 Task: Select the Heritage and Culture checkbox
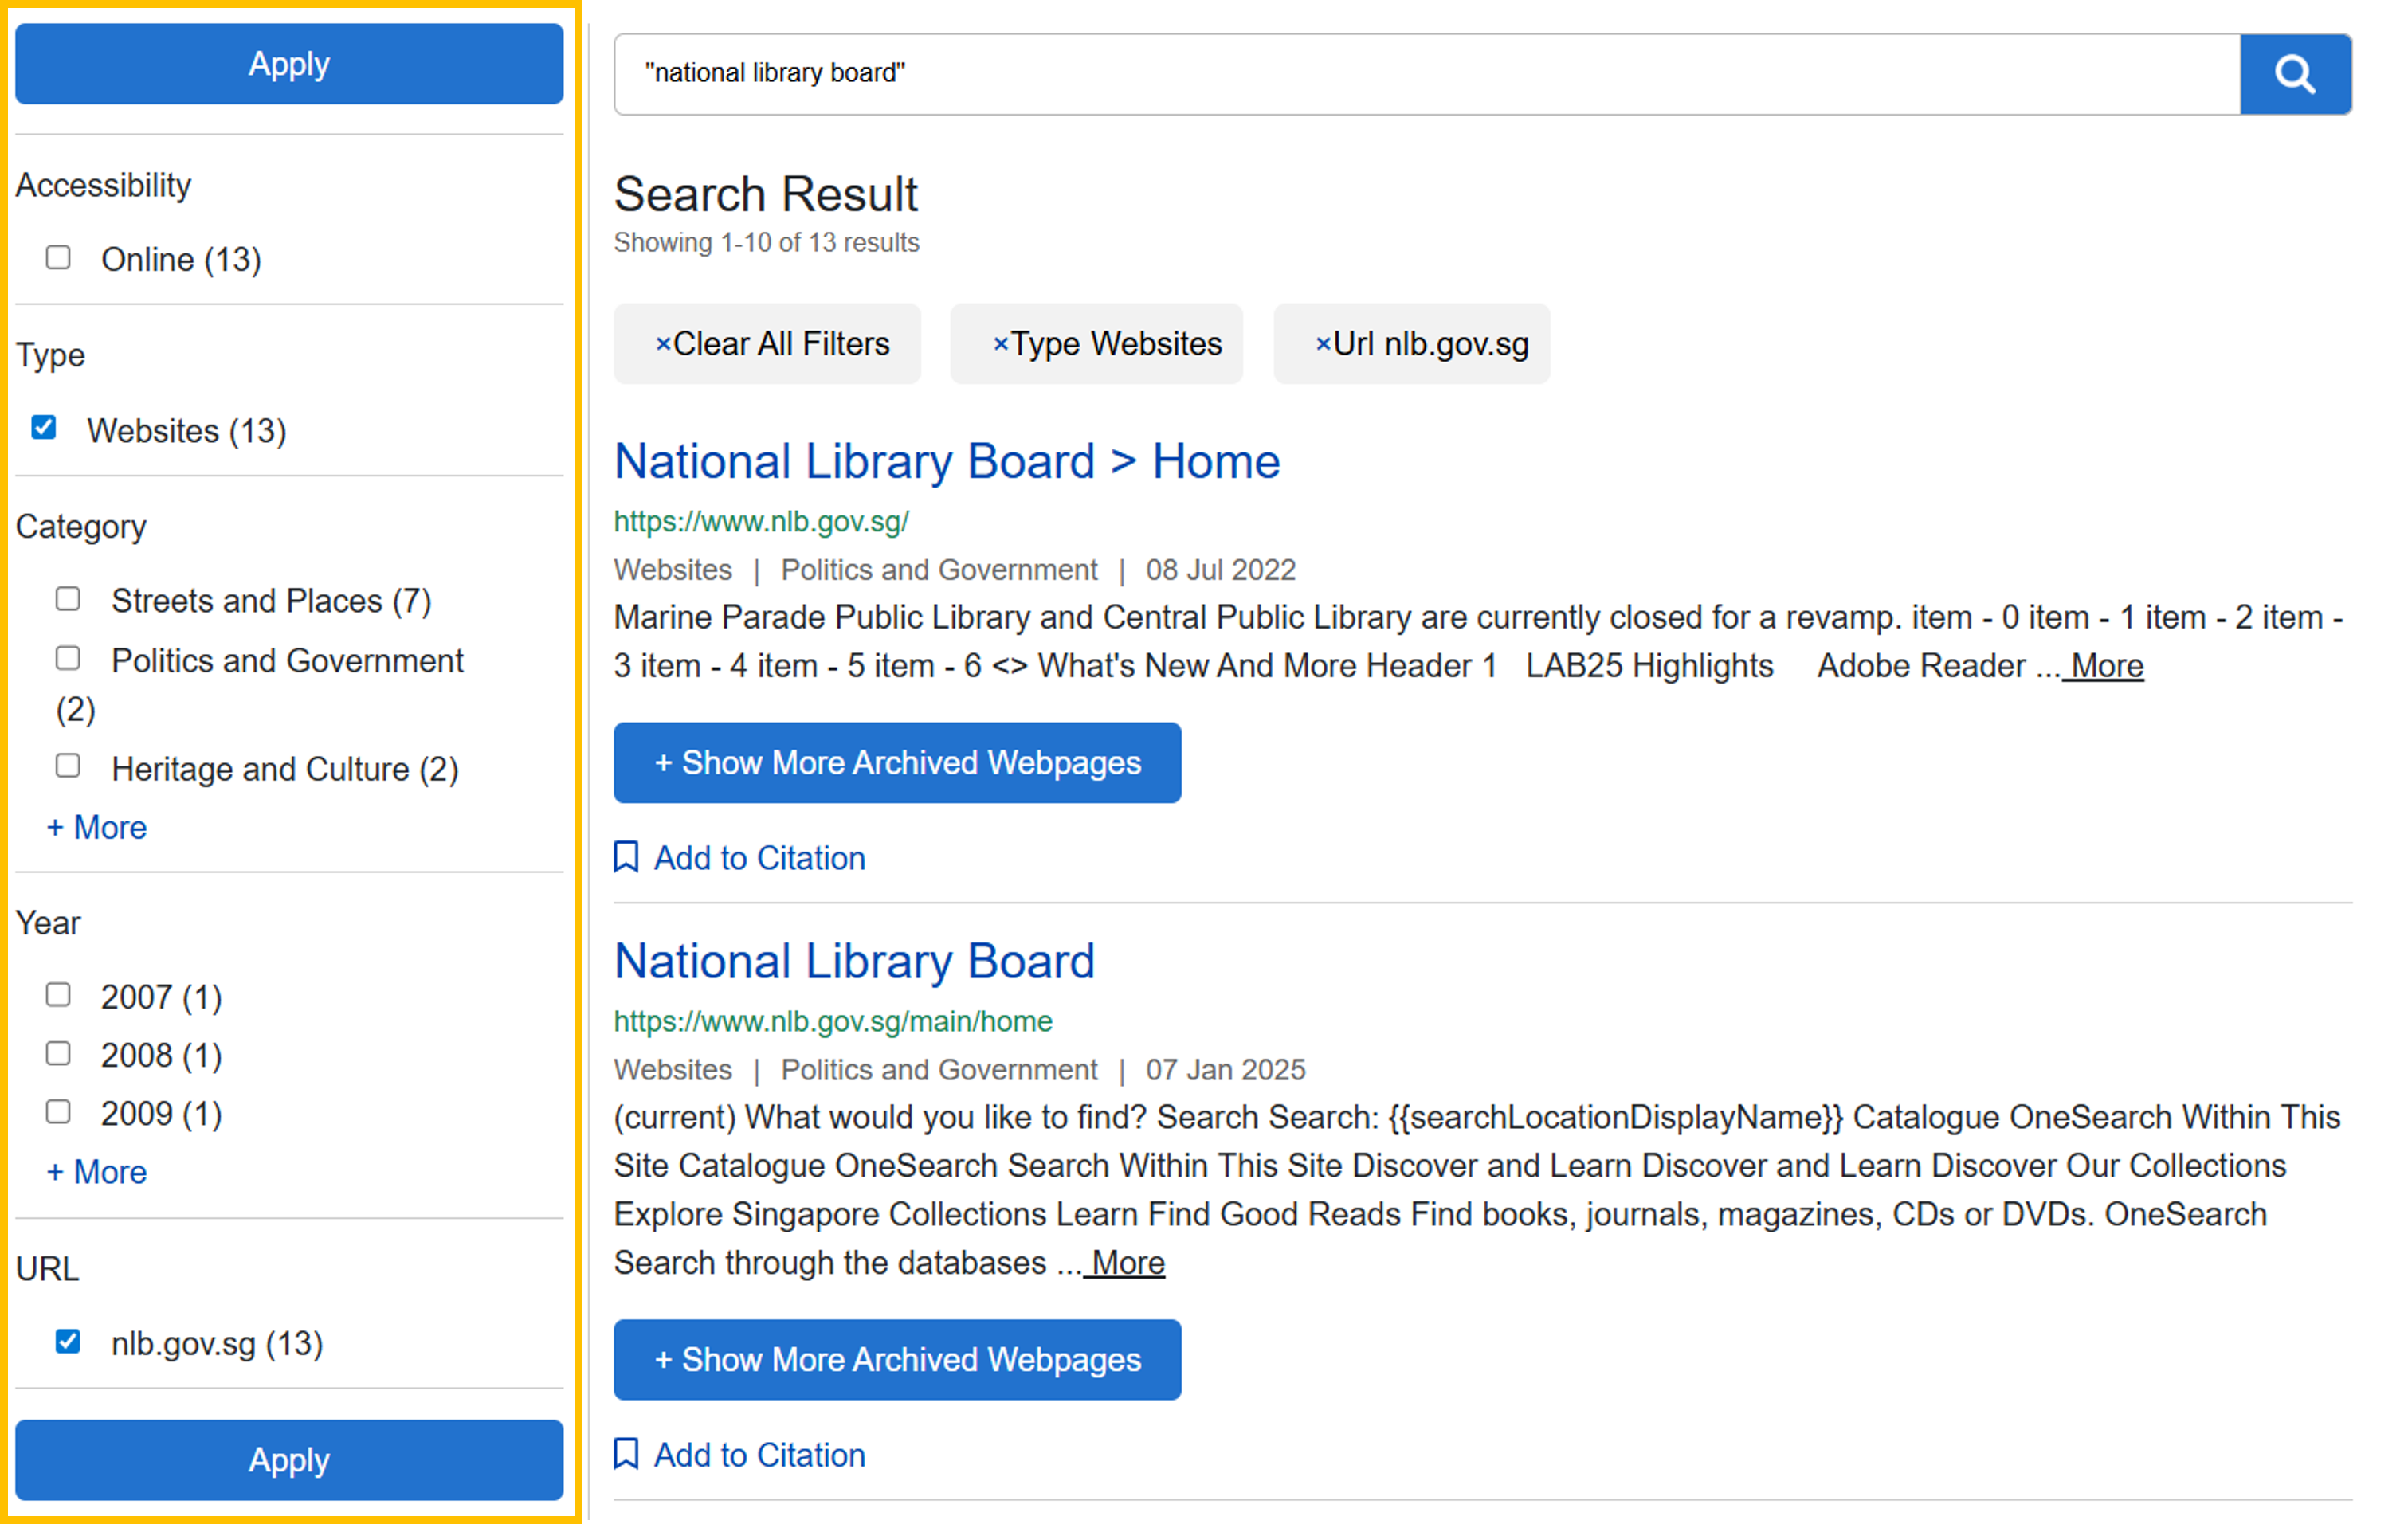pos(68,767)
